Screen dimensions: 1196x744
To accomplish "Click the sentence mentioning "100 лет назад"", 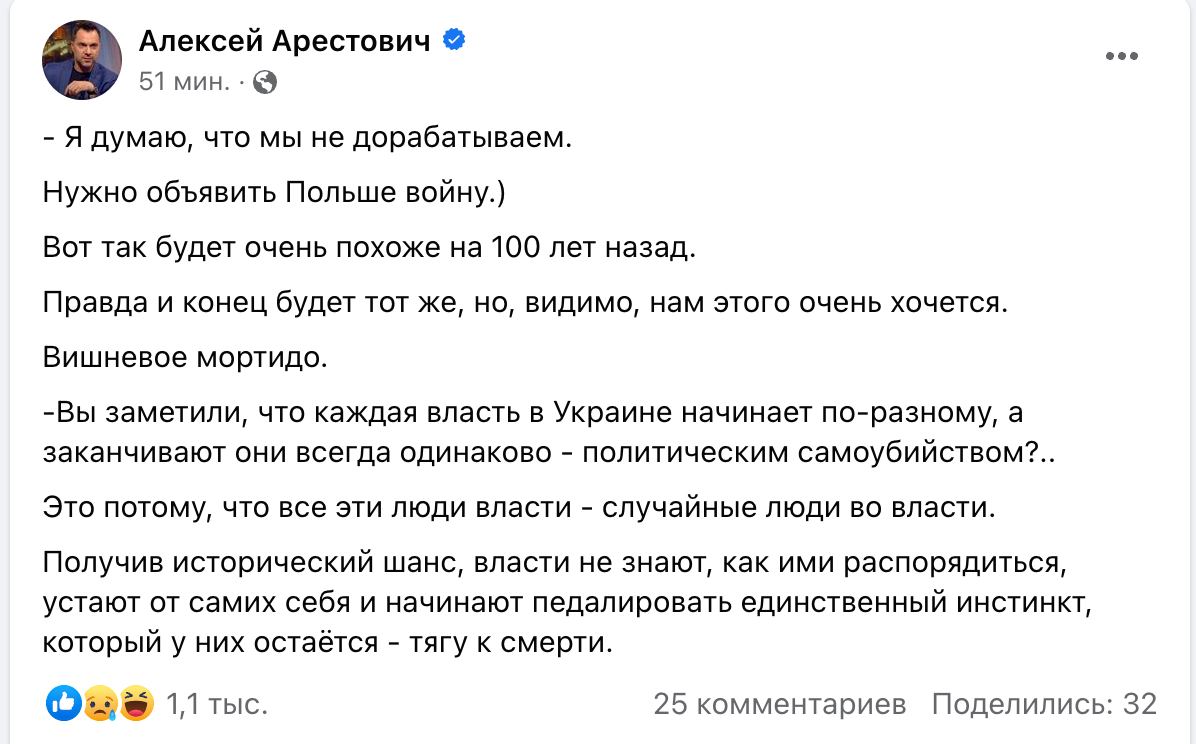I will pyautogui.click(x=368, y=247).
